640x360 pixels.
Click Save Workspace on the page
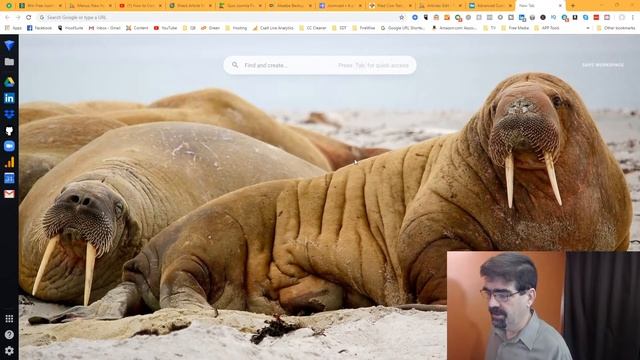[602, 65]
